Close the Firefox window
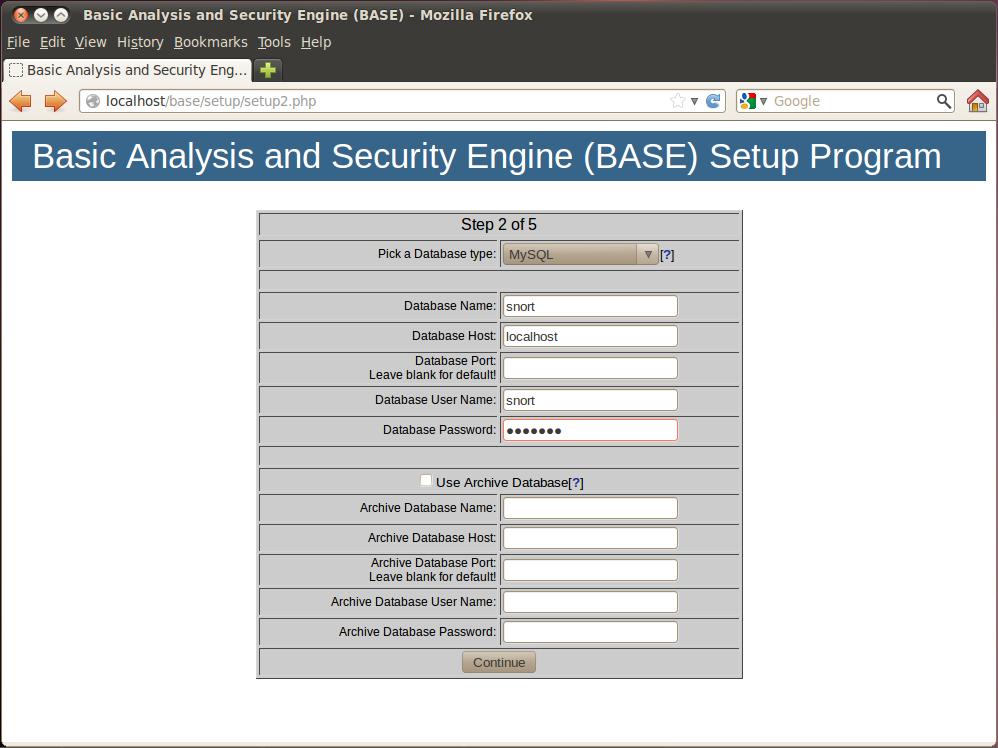This screenshot has height=748, width=998. click(21, 15)
